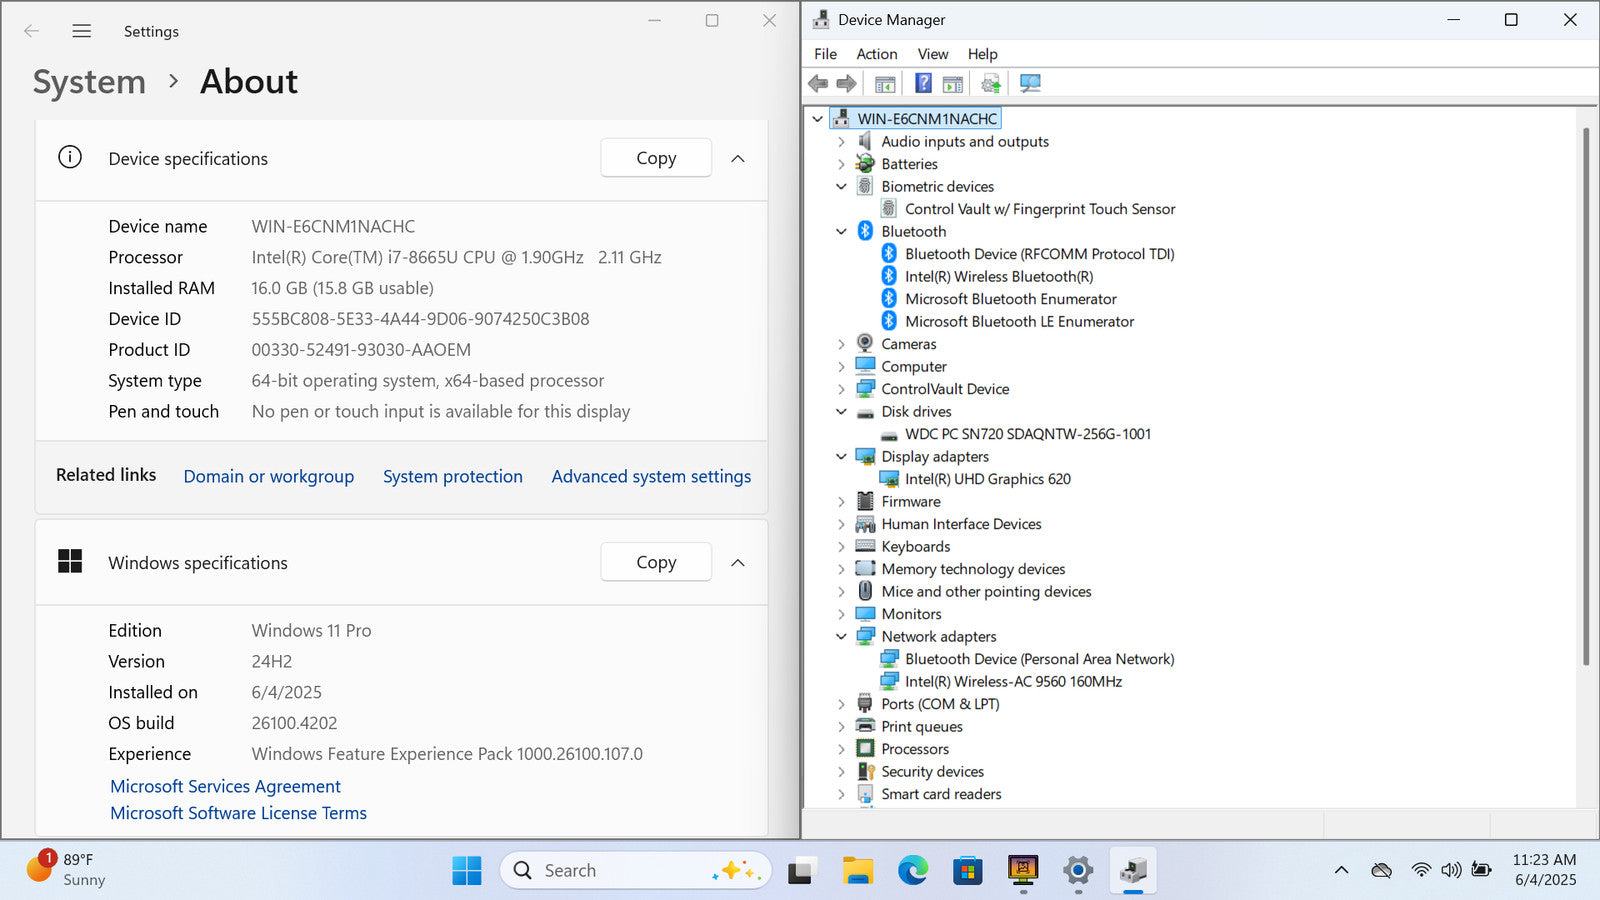This screenshot has height=900, width=1600.
Task: Open the View menu in Device Manager
Action: click(932, 54)
